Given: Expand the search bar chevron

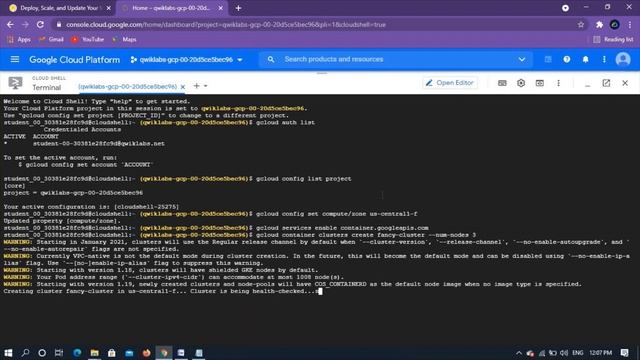Looking at the screenshot, I should (522, 60).
